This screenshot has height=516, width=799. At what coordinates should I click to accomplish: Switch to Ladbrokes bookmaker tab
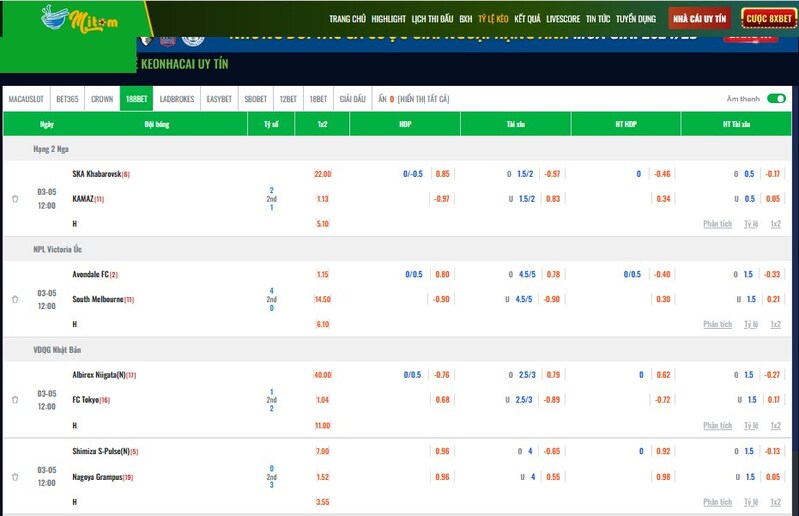point(177,99)
